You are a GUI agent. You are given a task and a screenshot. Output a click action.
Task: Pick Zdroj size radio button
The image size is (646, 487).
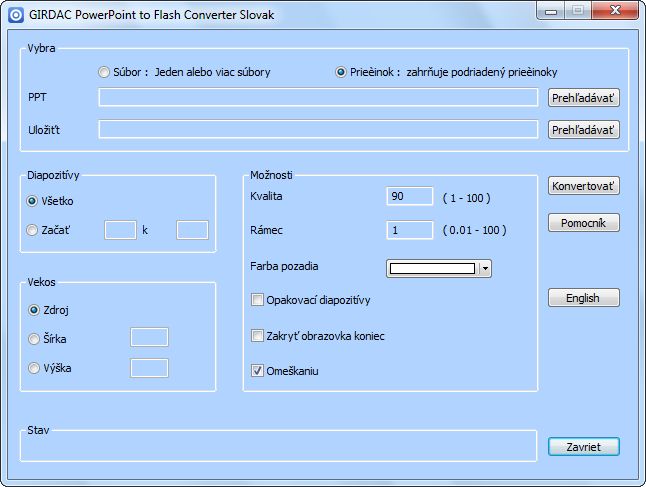click(34, 310)
